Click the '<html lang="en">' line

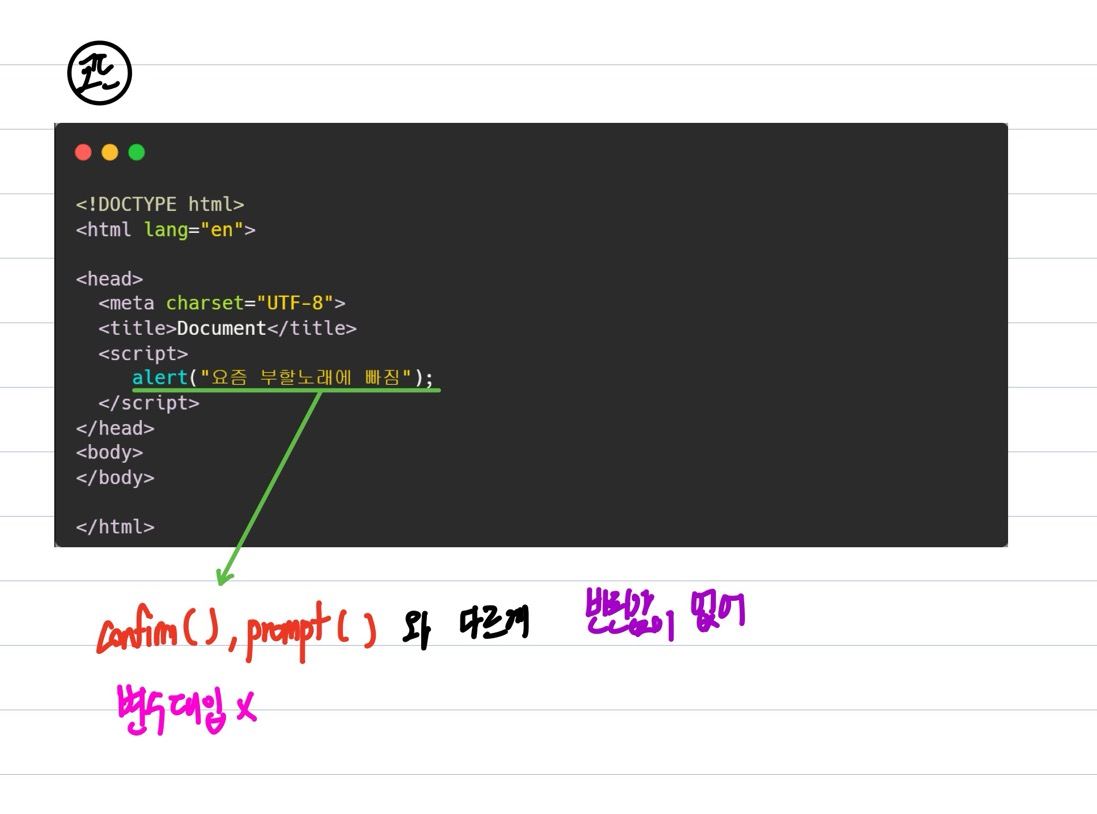[166, 230]
